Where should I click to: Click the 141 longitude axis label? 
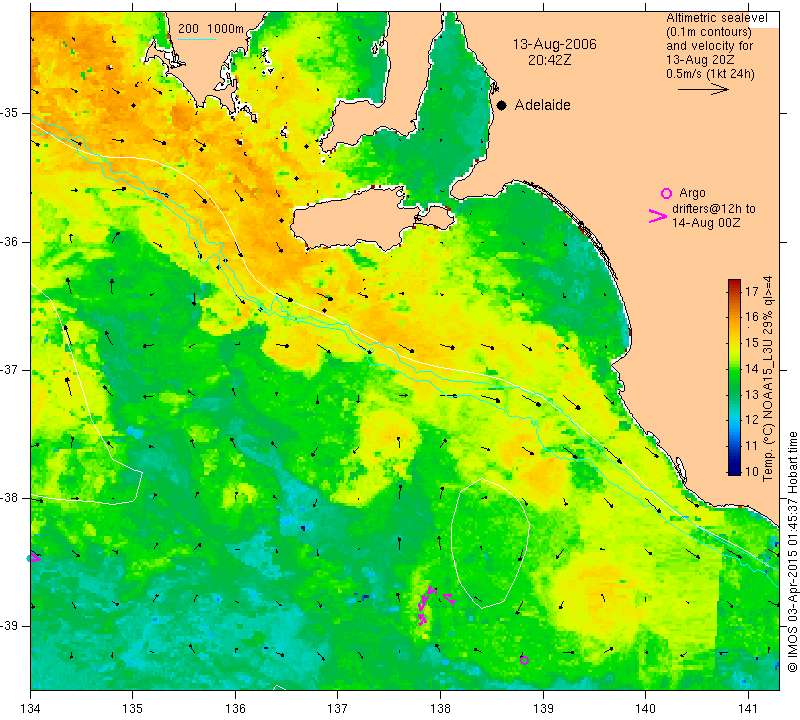pyautogui.click(x=748, y=709)
